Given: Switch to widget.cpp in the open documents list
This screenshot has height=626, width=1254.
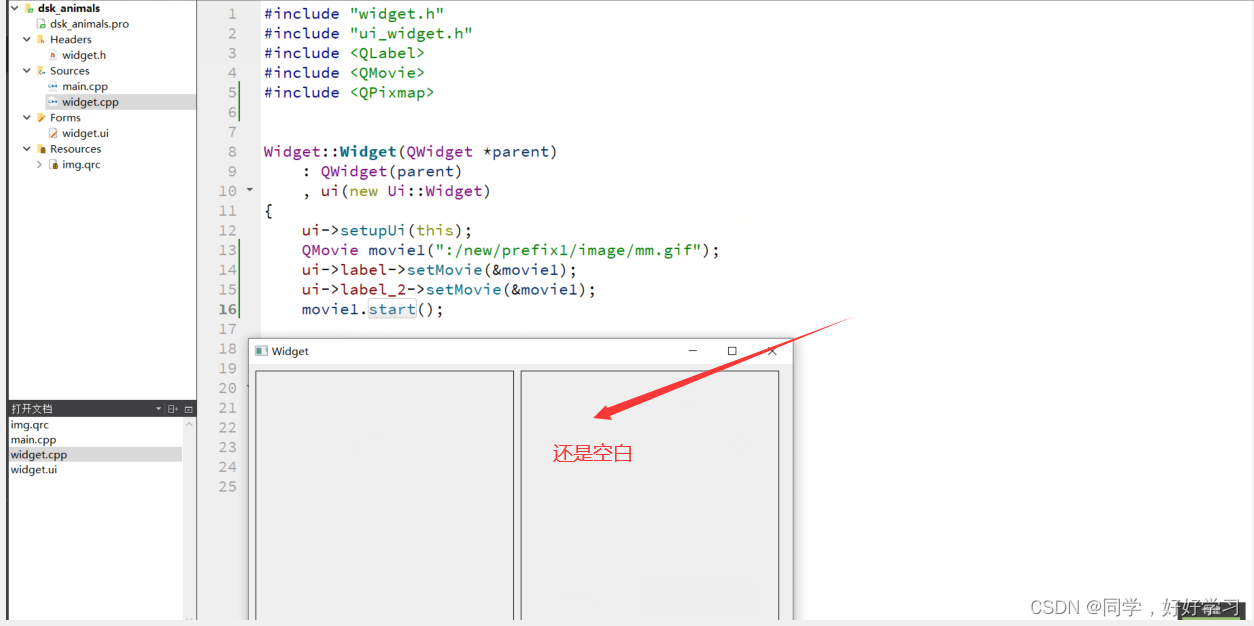Looking at the screenshot, I should click(39, 454).
